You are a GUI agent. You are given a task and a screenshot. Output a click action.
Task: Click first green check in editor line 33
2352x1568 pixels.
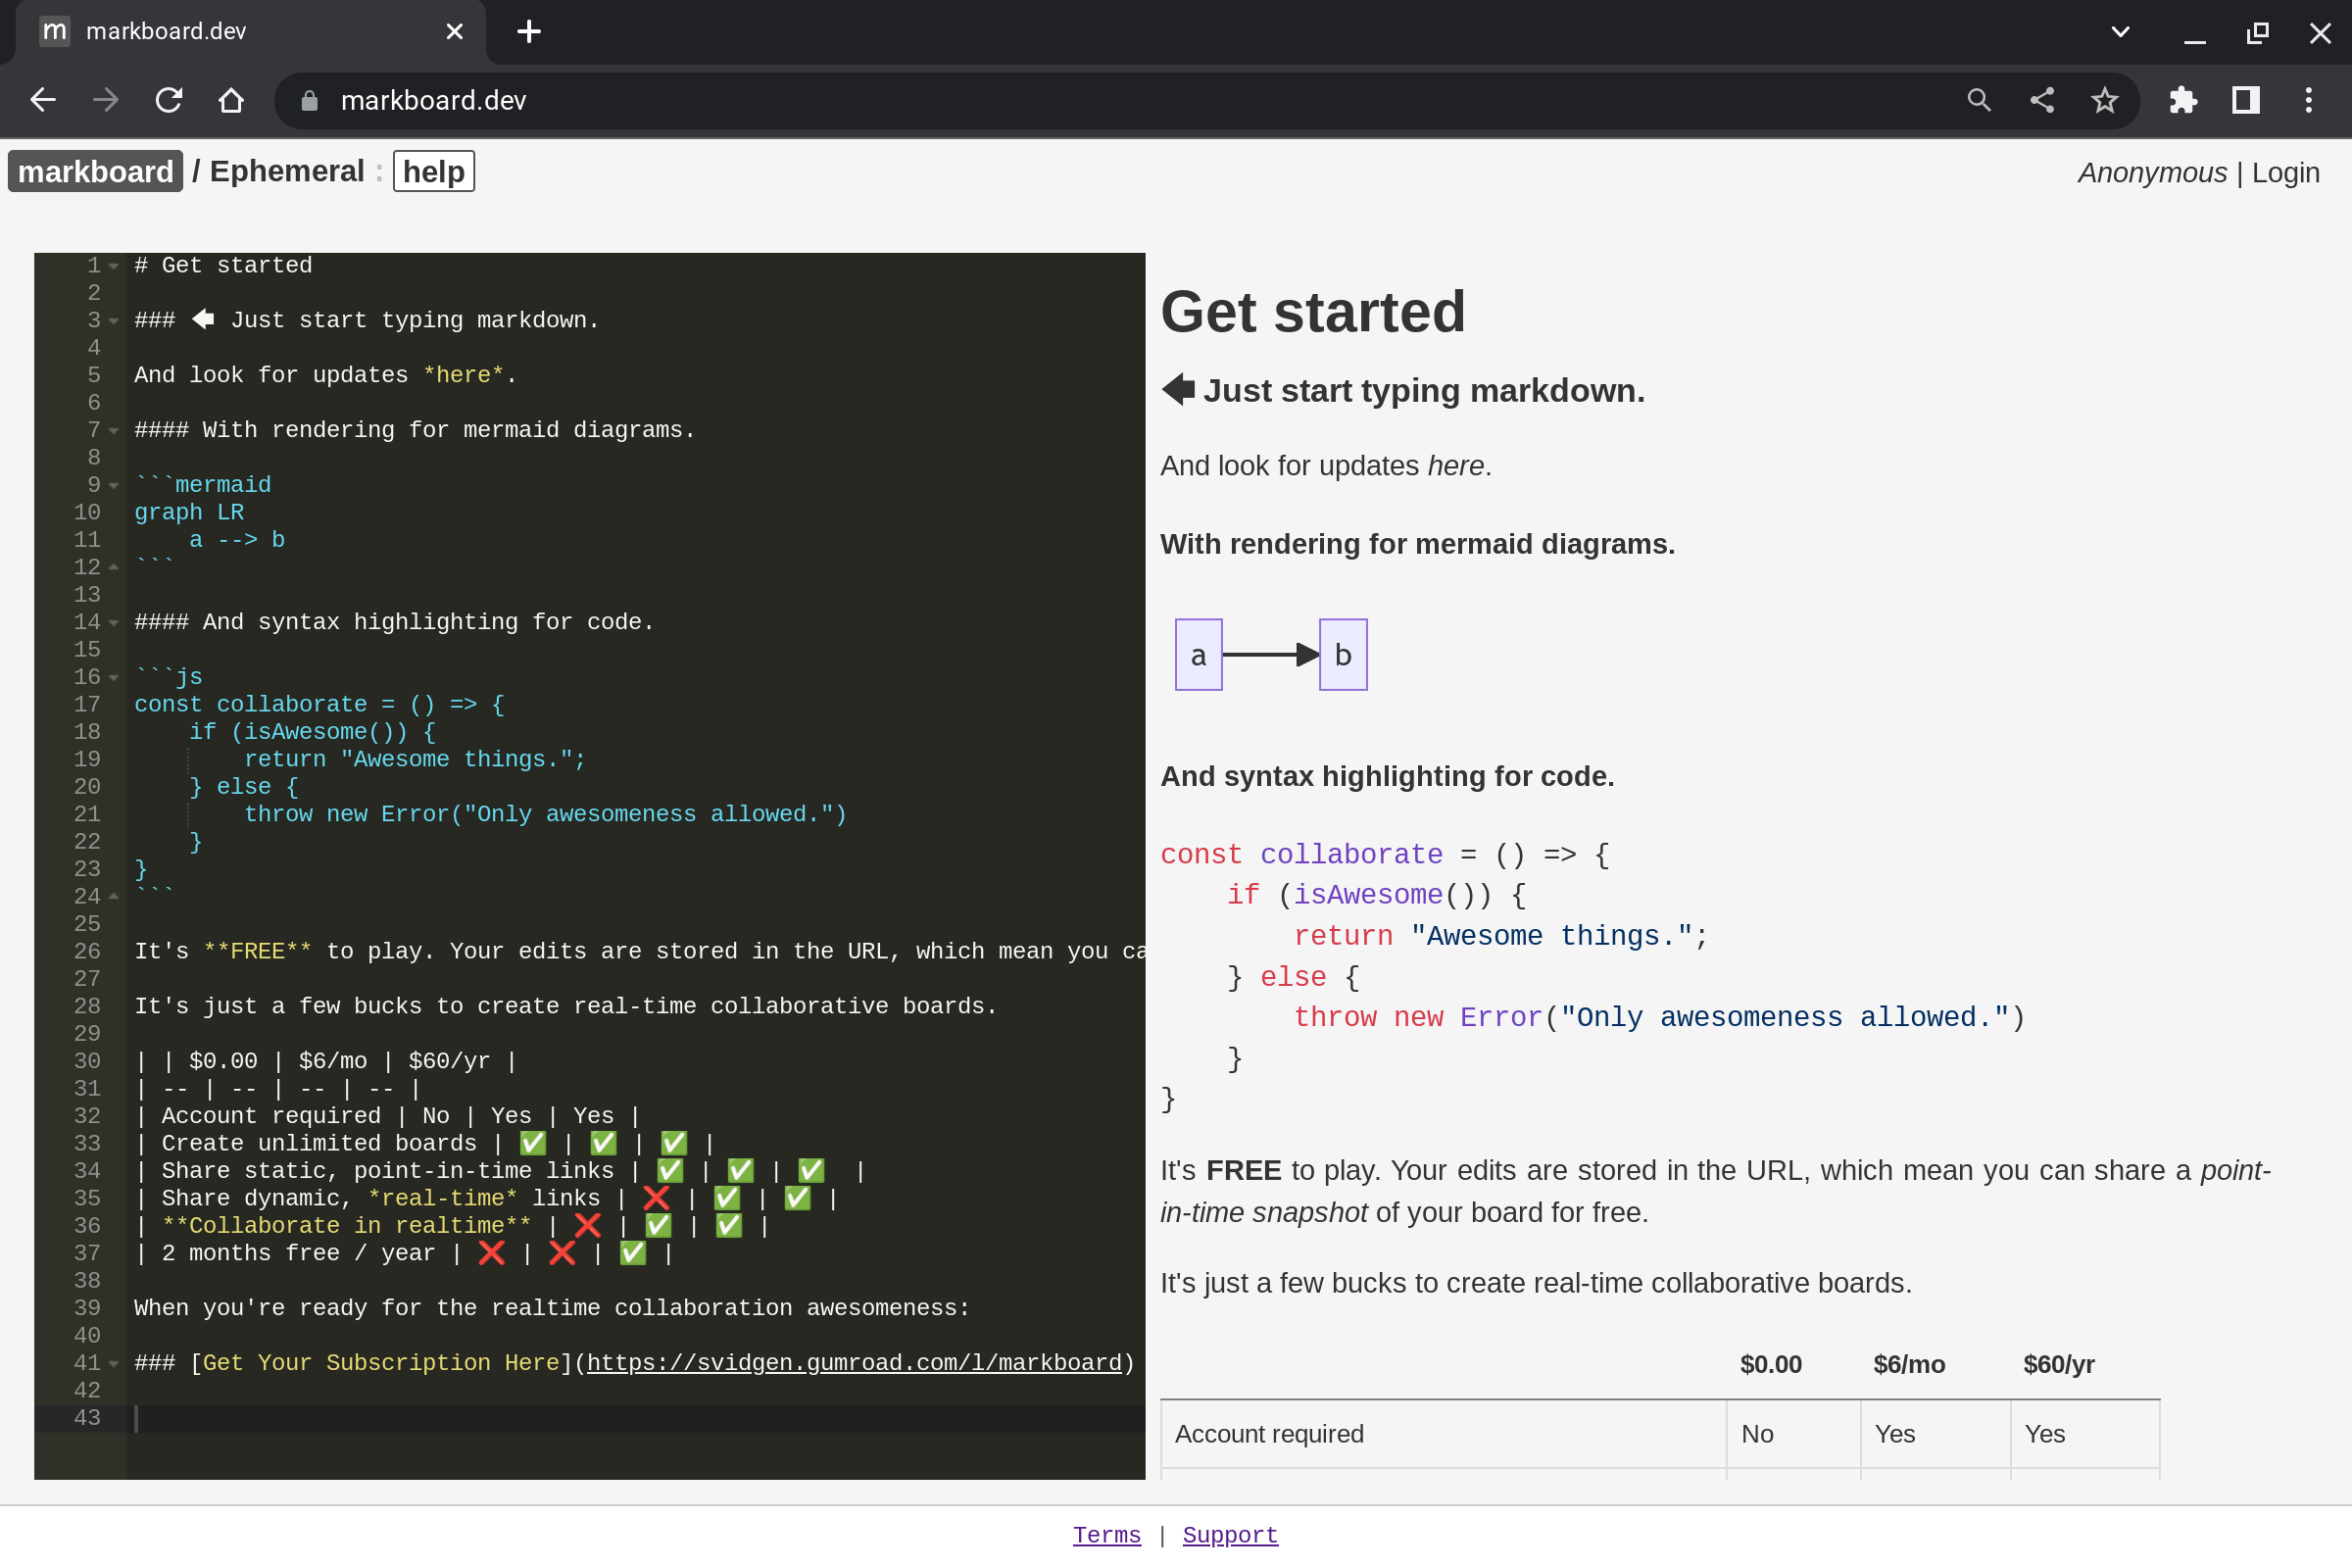533,1143
